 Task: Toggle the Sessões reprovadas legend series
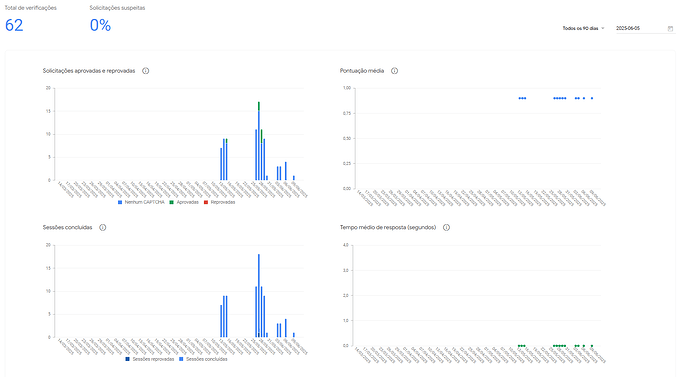click(x=150, y=359)
